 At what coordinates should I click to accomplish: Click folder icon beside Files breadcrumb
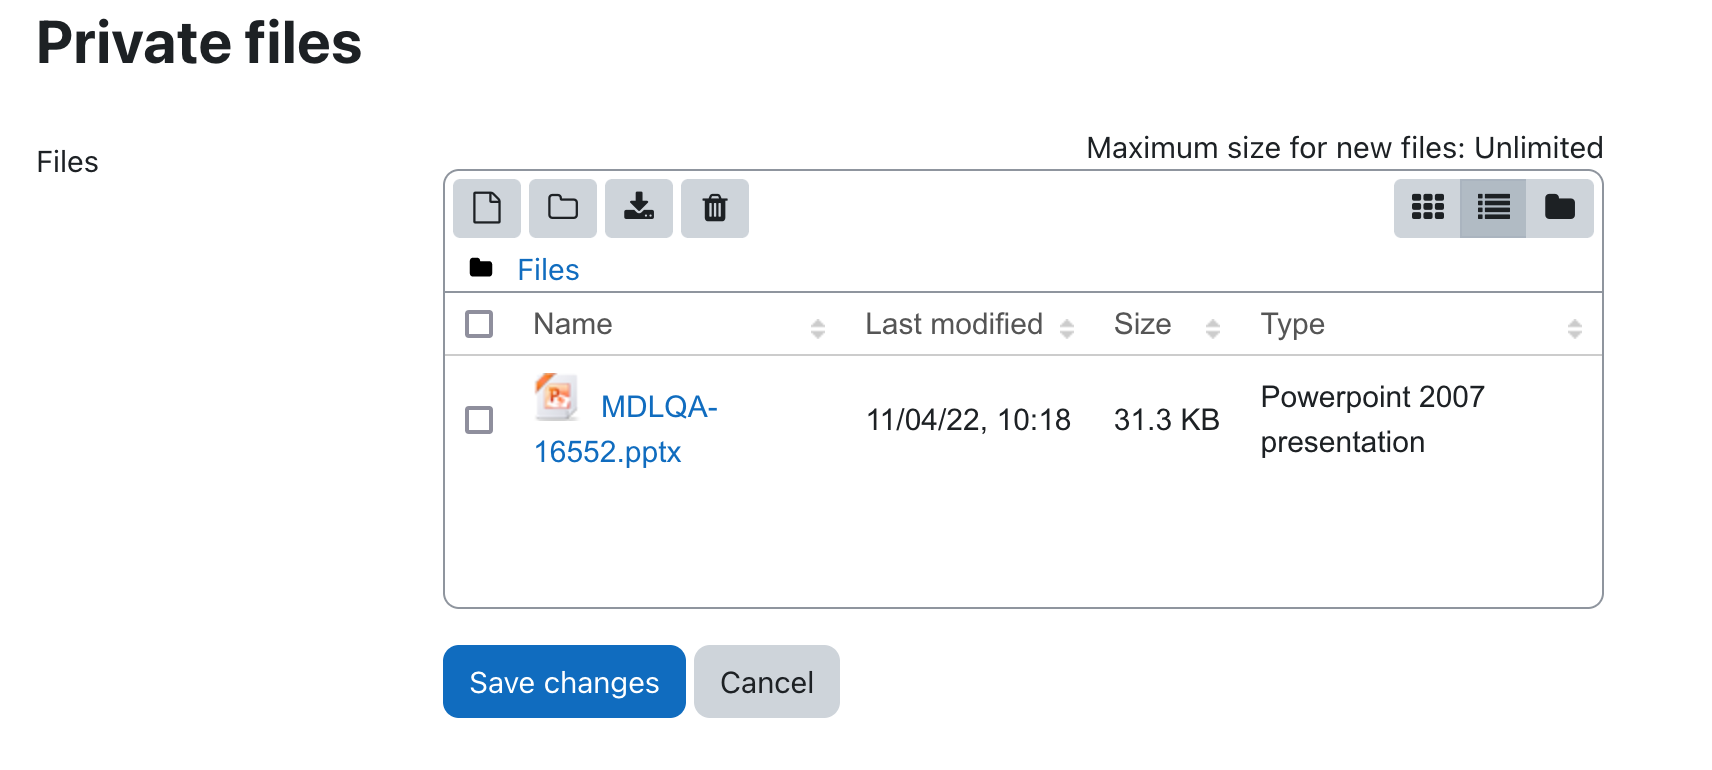[x=481, y=268]
